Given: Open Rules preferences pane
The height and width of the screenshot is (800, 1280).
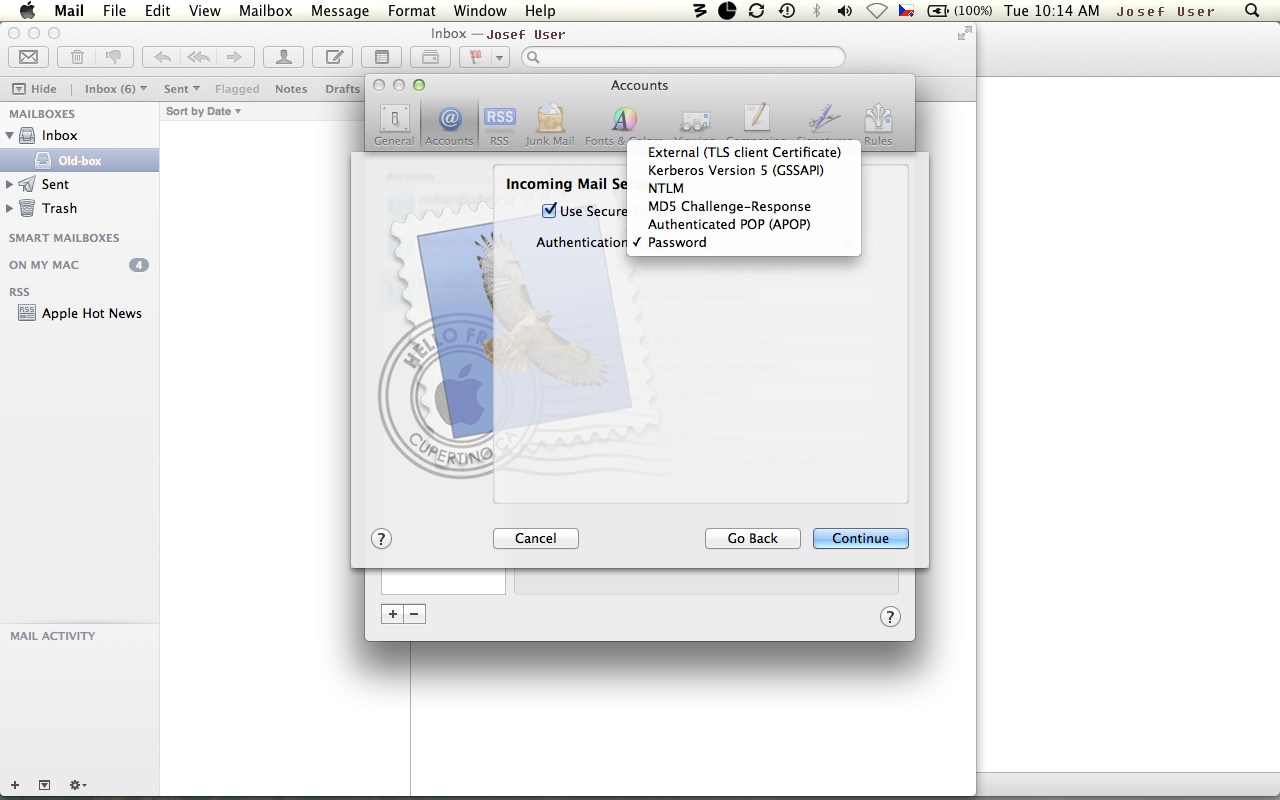Looking at the screenshot, I should pos(878,125).
